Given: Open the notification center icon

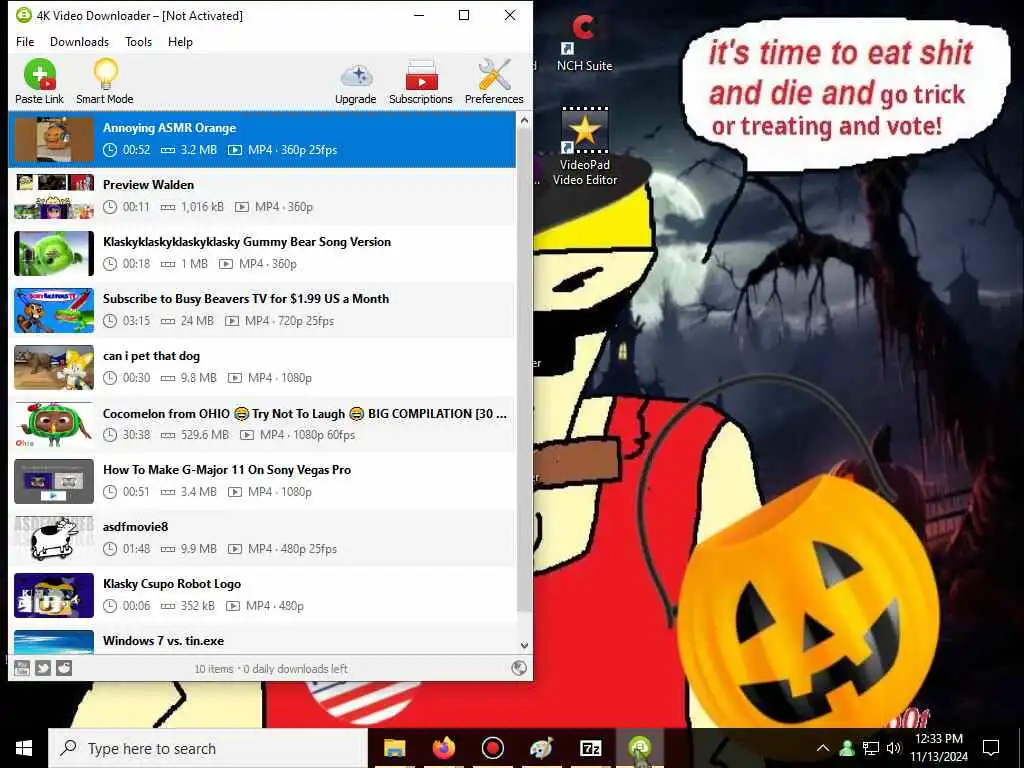Looking at the screenshot, I should click(991, 748).
